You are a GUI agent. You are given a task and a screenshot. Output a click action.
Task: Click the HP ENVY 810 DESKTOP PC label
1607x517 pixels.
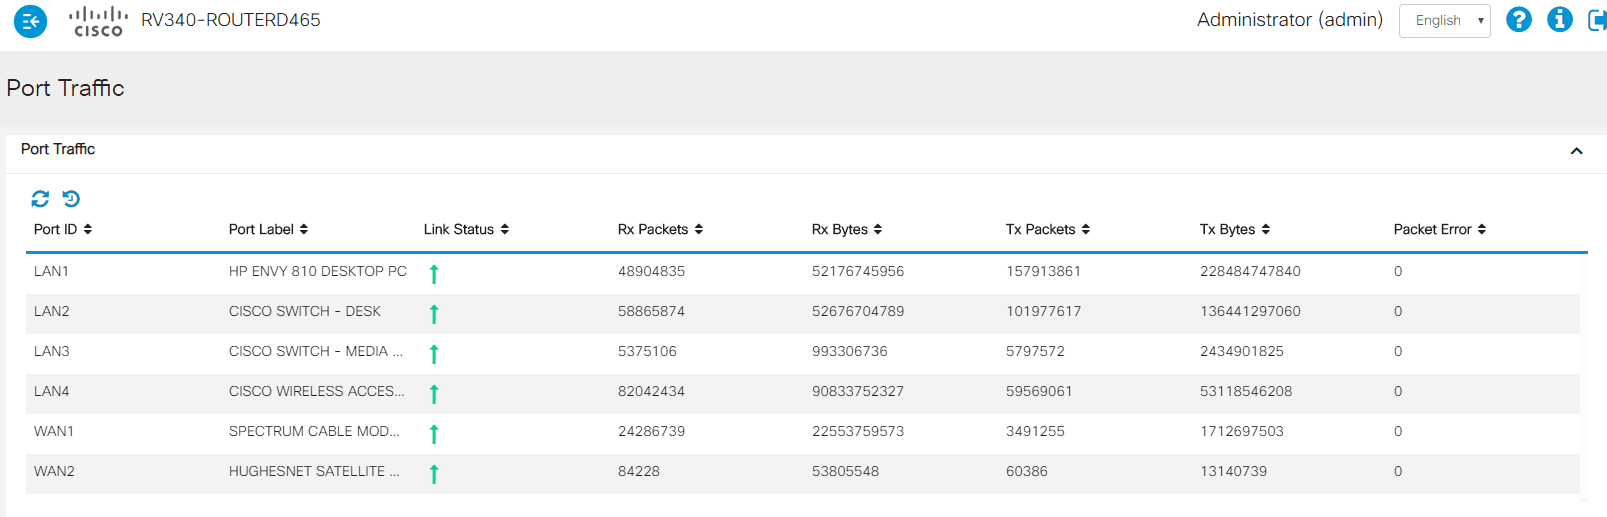pyautogui.click(x=318, y=271)
